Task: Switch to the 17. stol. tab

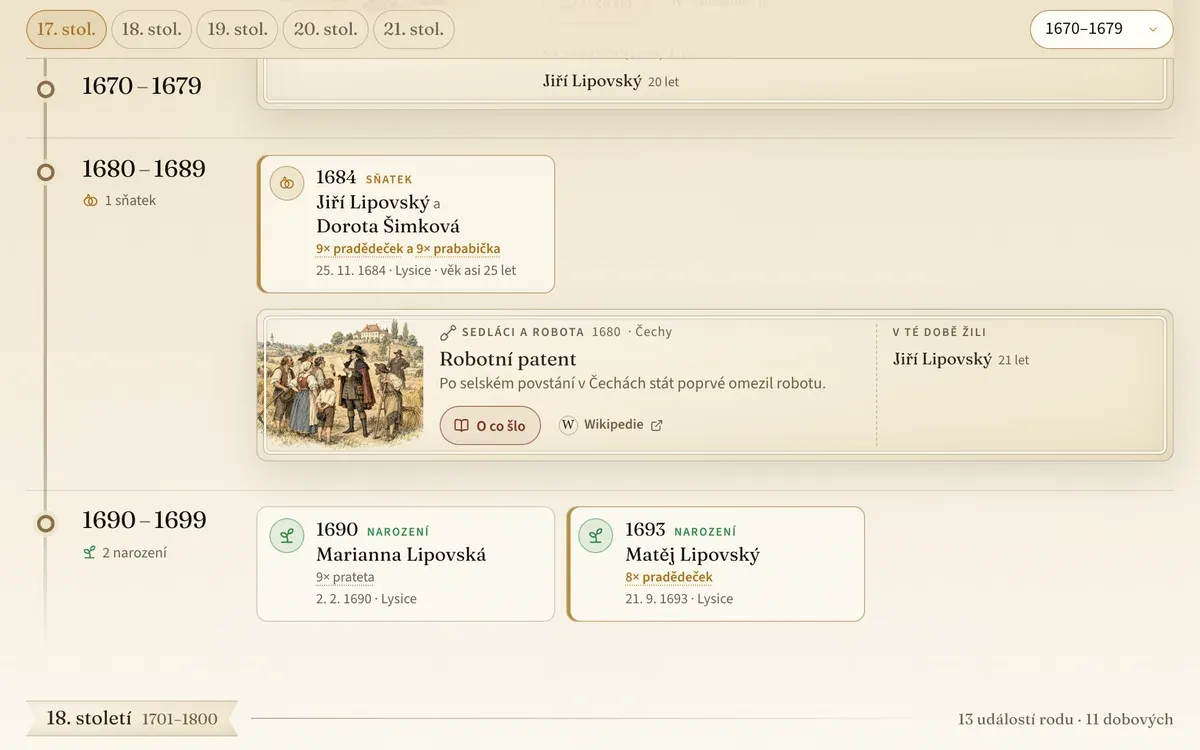Action: click(66, 29)
